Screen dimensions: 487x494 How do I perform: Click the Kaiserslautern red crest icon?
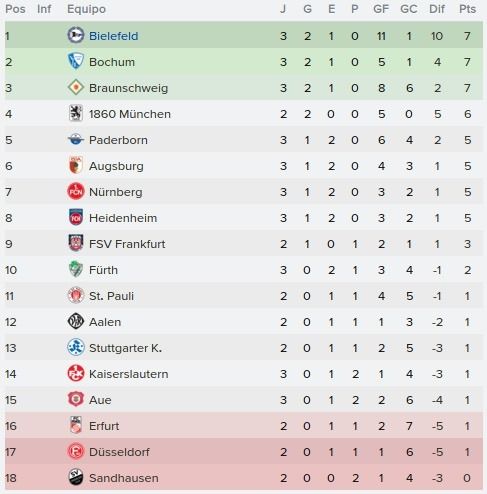pyautogui.click(x=76, y=374)
